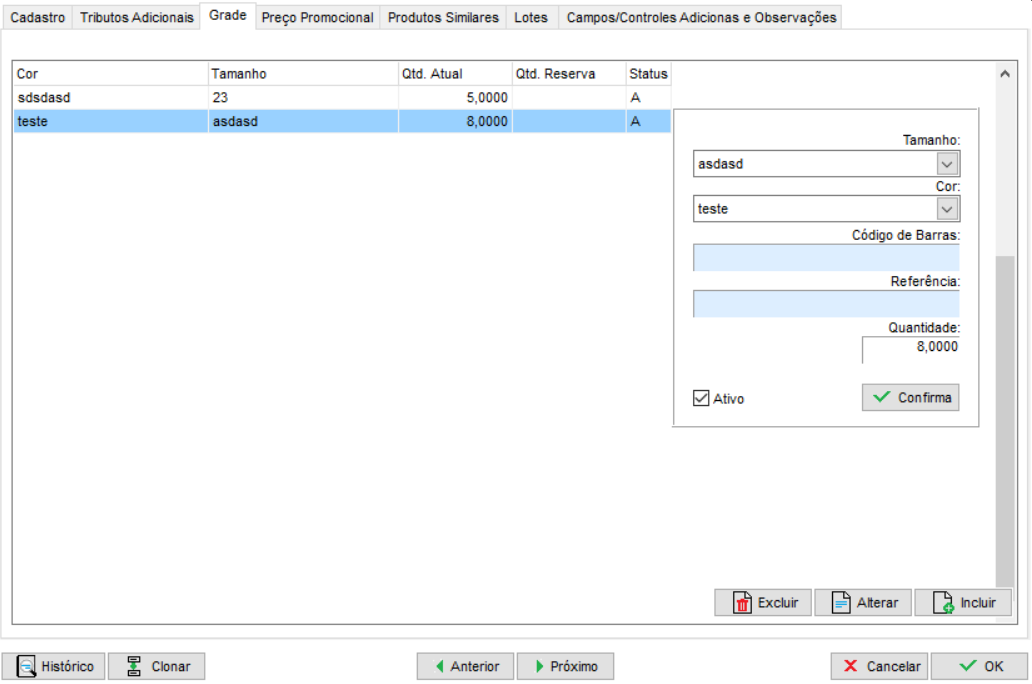Click the red X icon on Cancelar

pyautogui.click(x=850, y=666)
